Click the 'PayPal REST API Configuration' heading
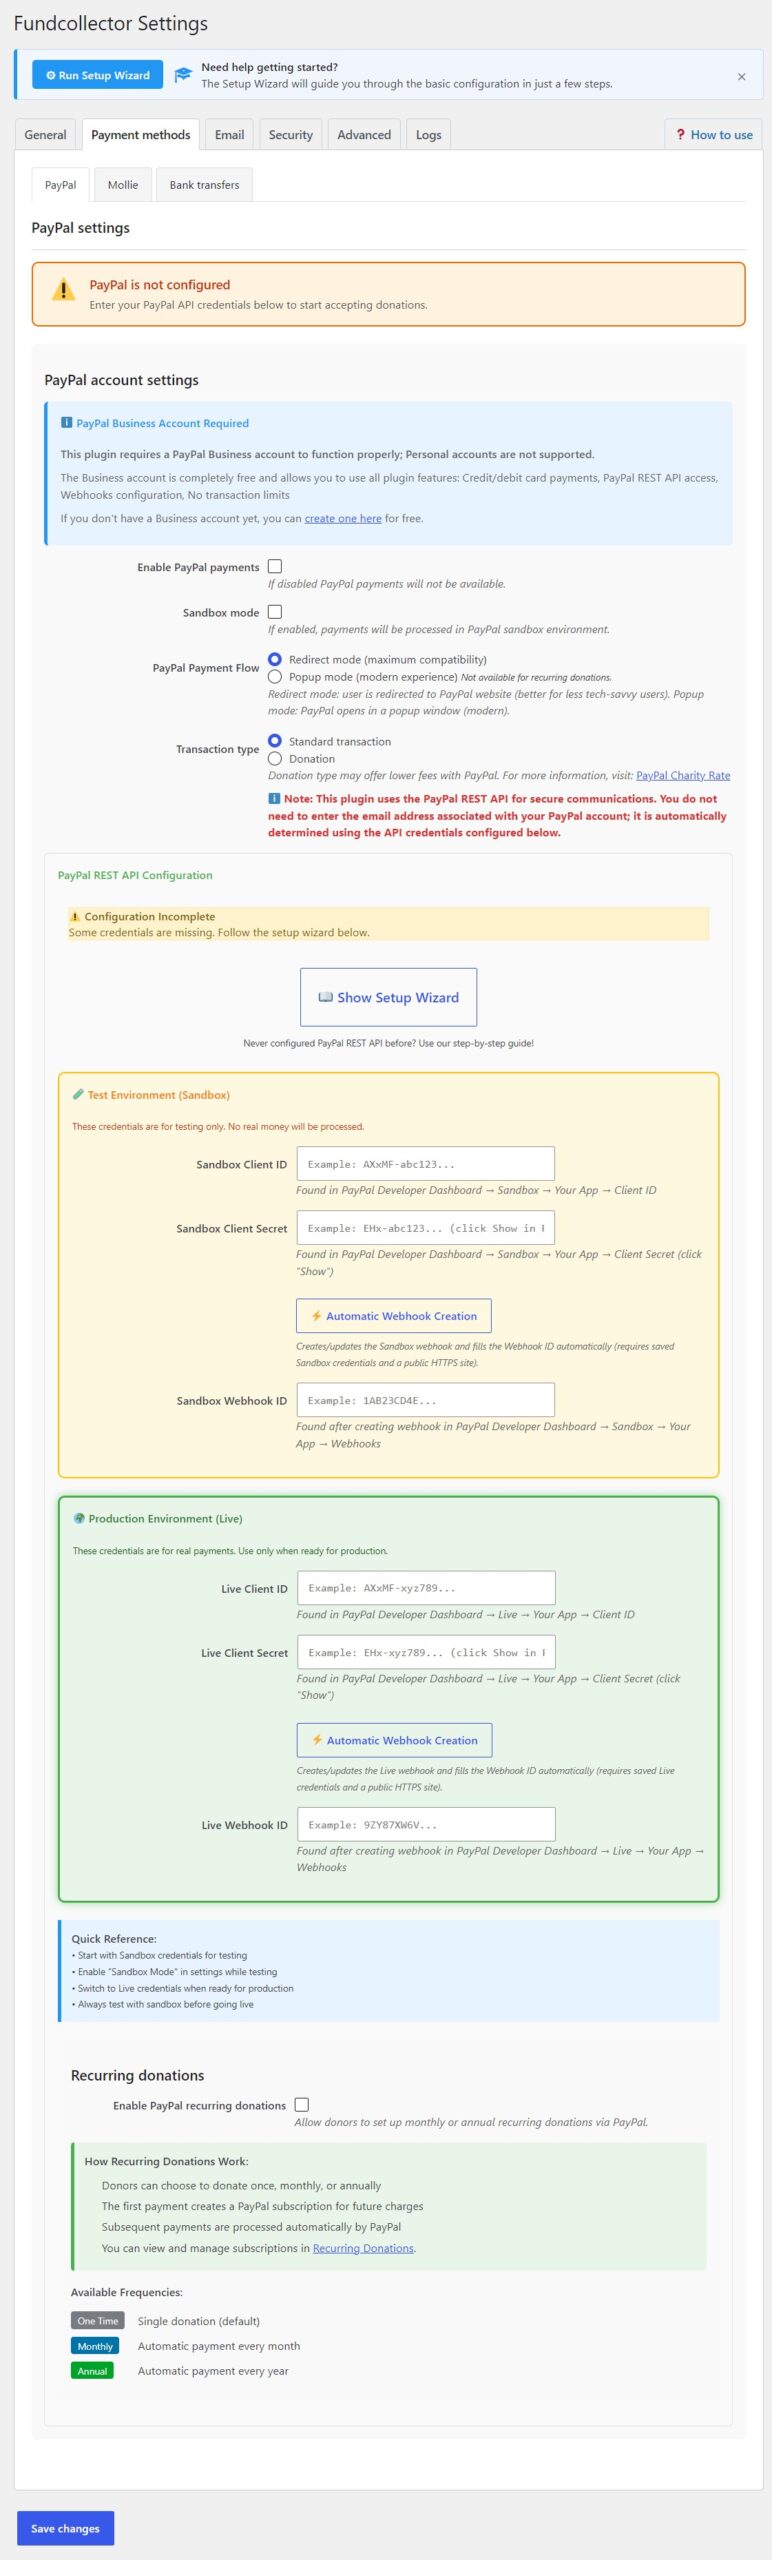The image size is (772, 2560). point(135,875)
